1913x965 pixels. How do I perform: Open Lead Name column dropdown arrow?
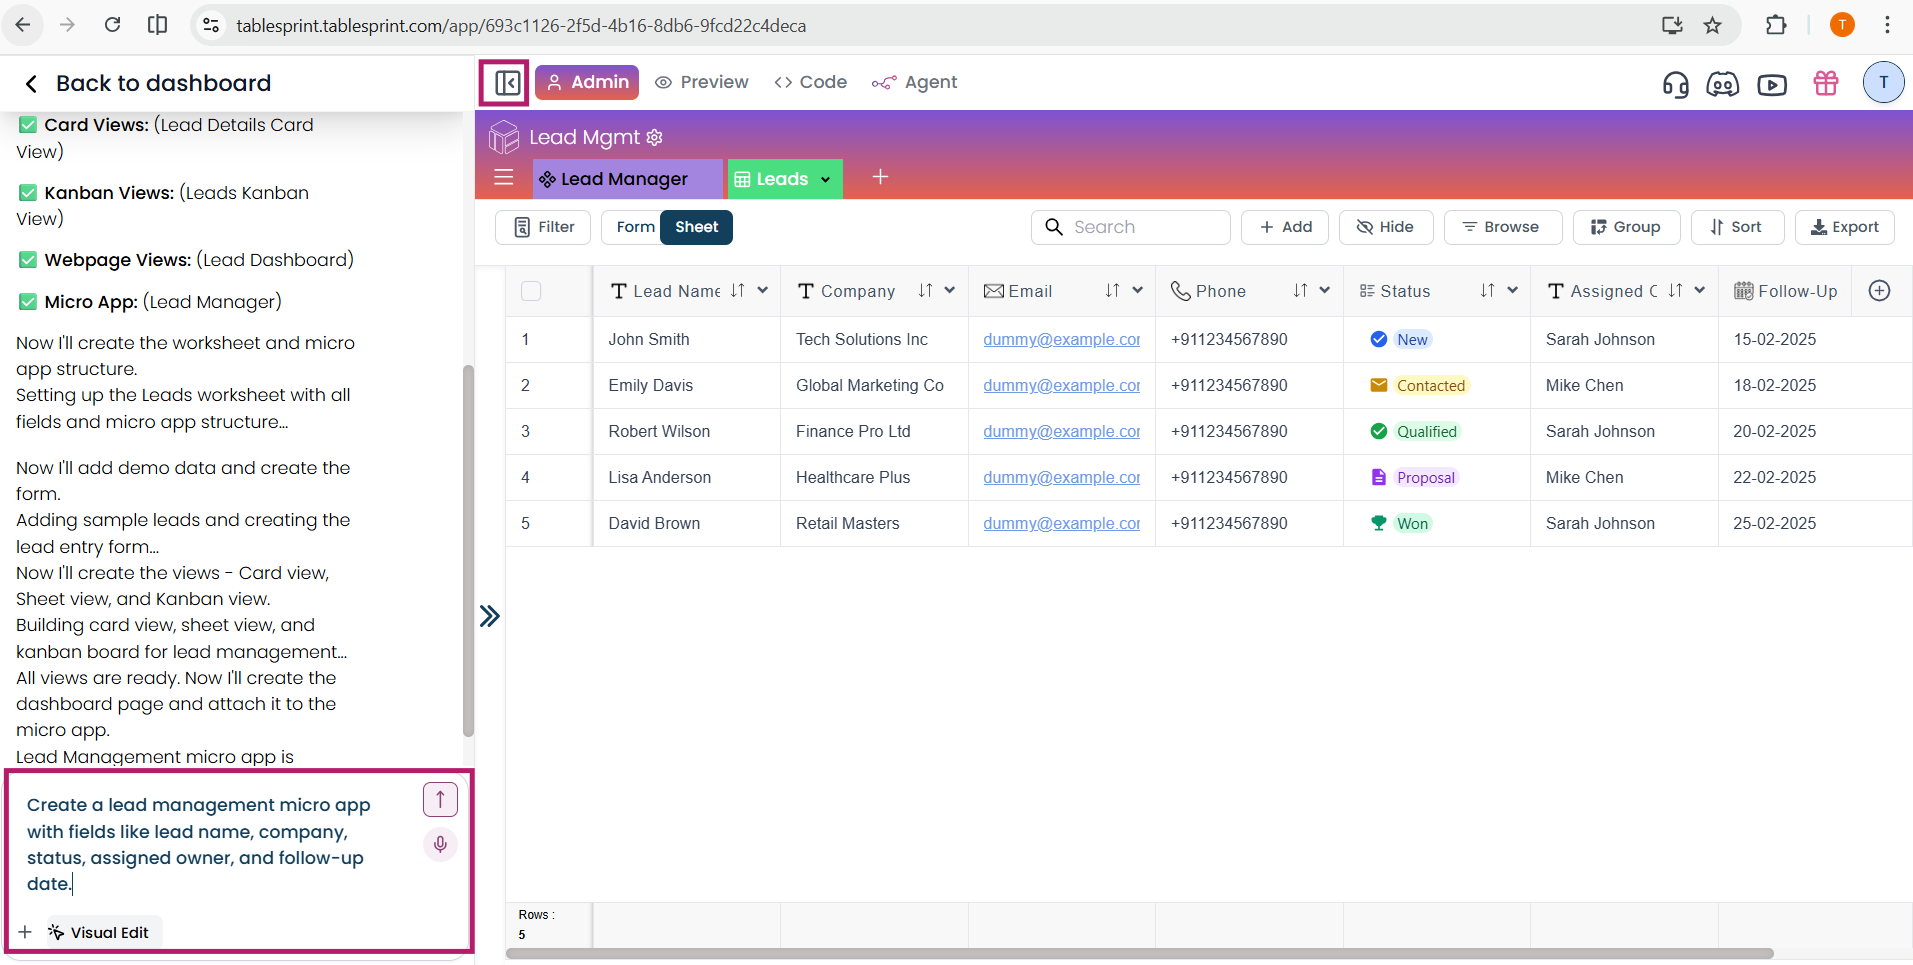[x=763, y=291]
